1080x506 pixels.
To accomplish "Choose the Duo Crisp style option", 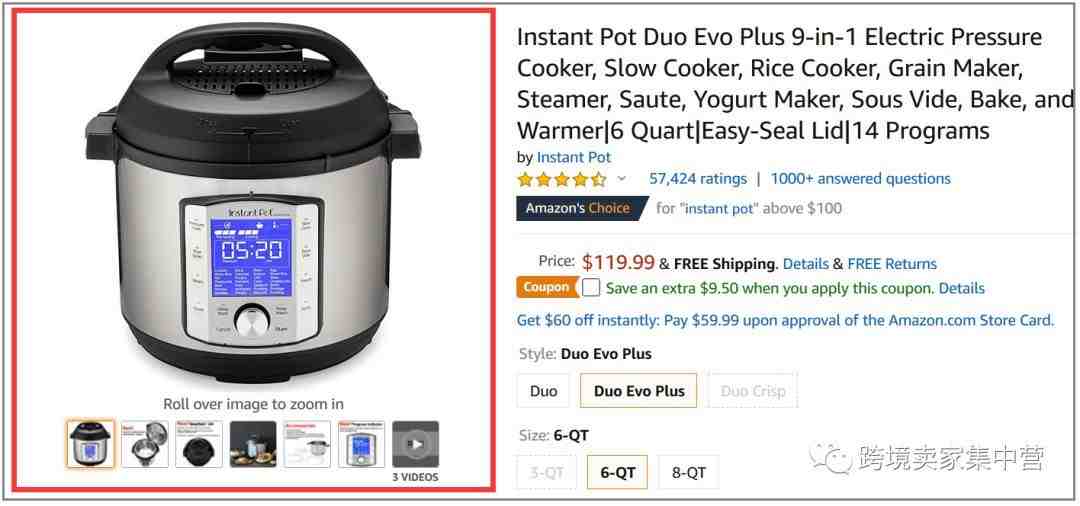I will (753, 391).
